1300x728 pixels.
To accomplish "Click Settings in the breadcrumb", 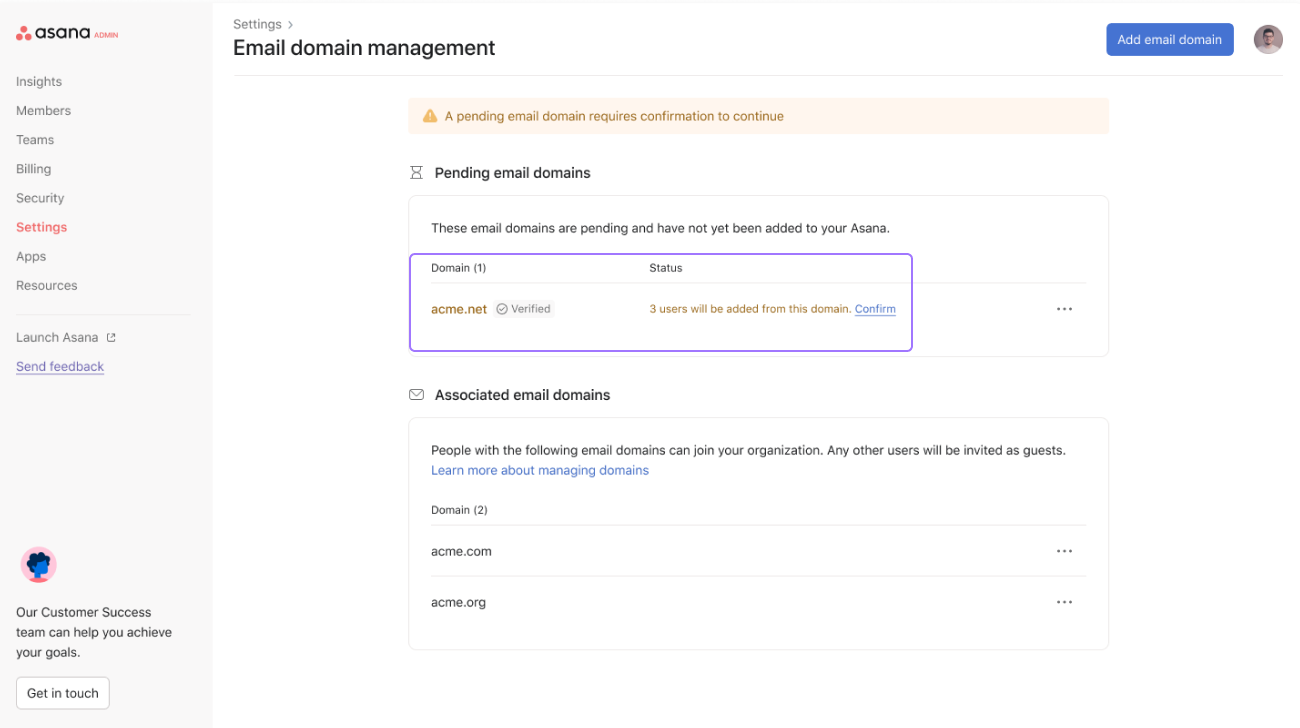I will point(257,24).
